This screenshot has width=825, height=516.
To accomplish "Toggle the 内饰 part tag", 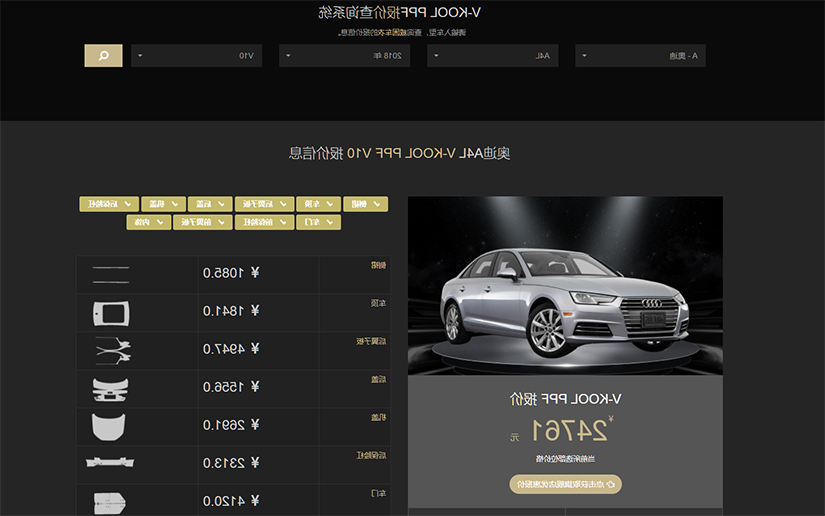I will (148, 222).
